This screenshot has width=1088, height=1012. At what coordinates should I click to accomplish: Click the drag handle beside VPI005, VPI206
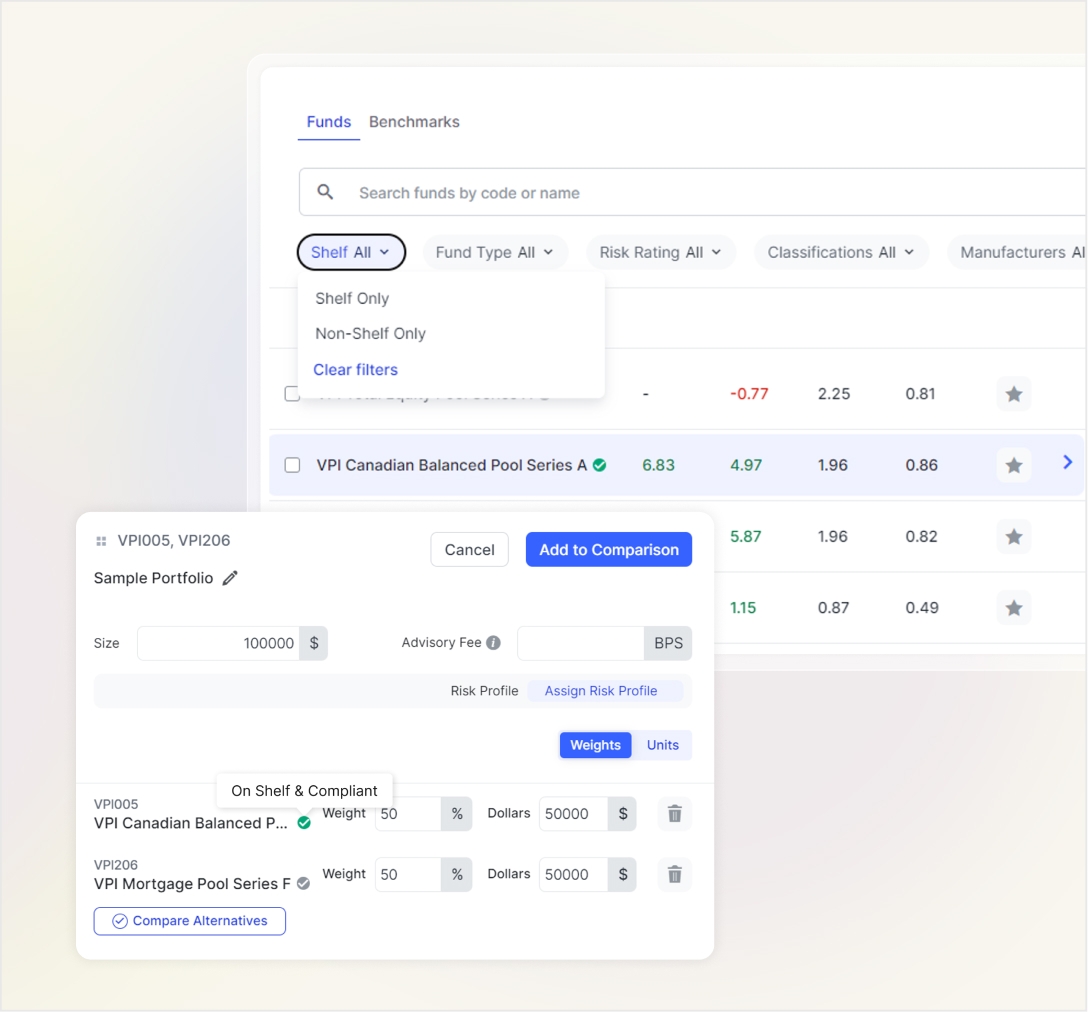(100, 540)
